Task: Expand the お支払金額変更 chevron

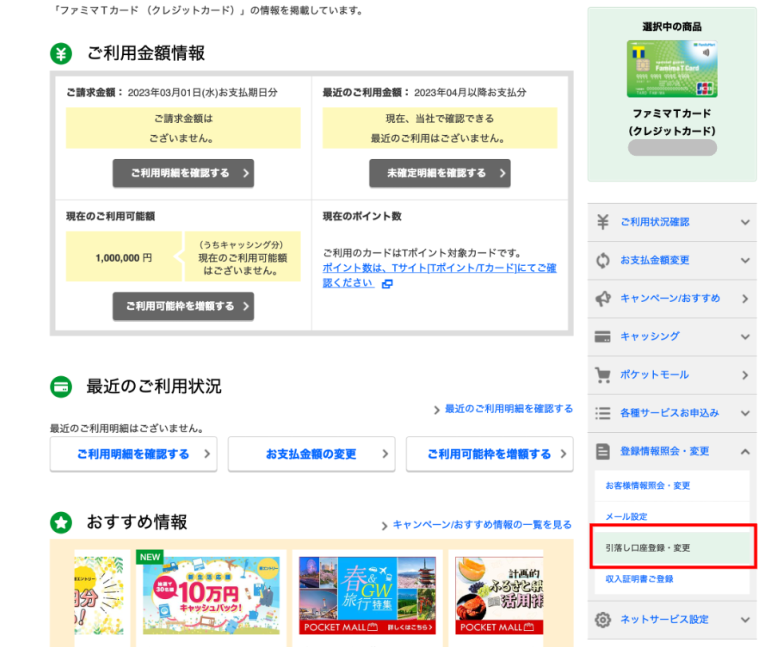Action: [x=745, y=261]
